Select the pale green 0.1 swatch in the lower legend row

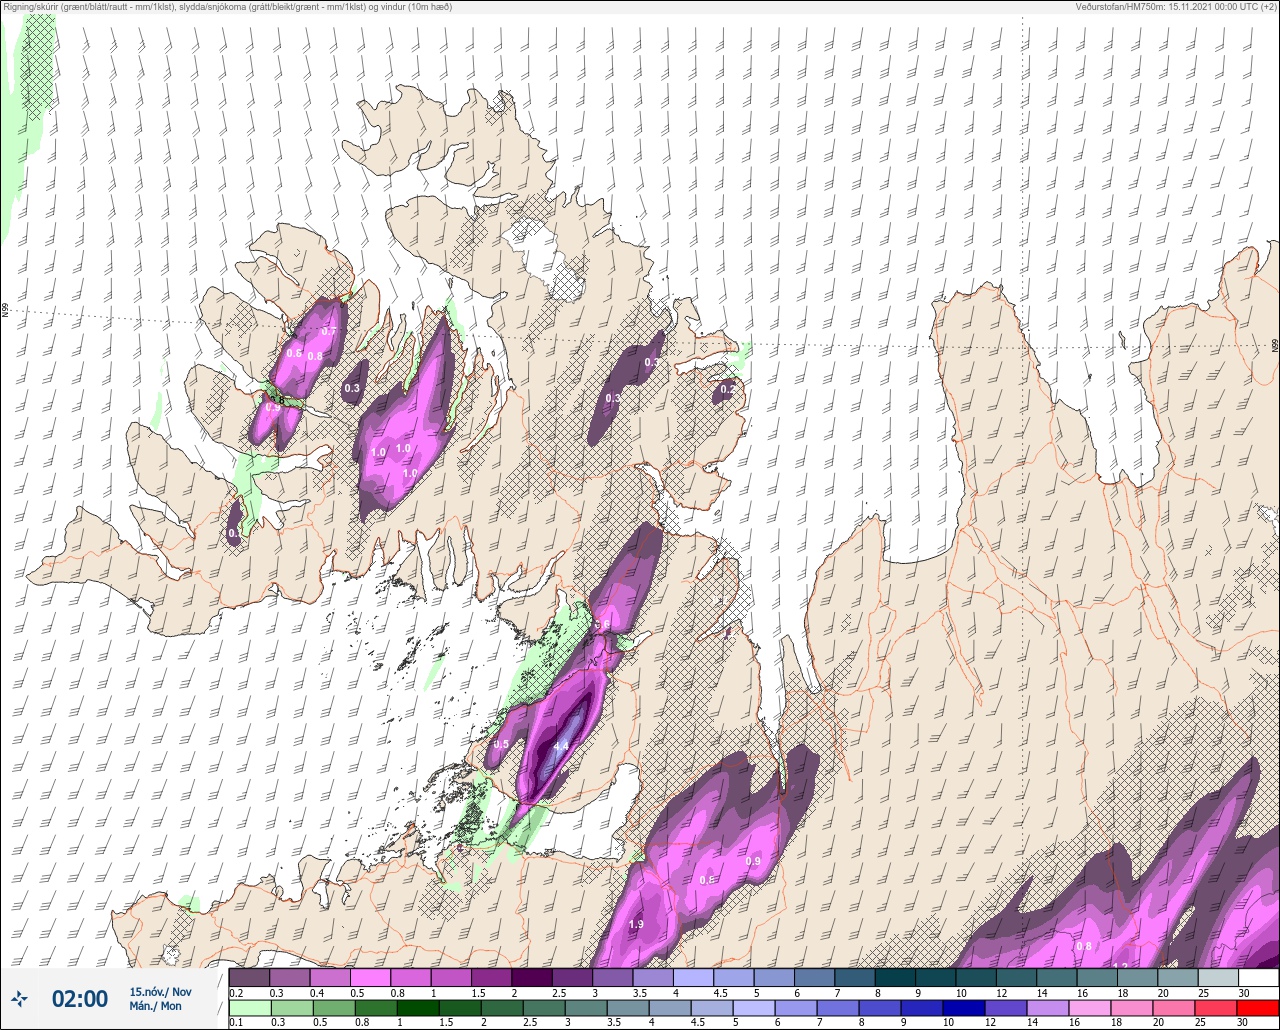[249, 1007]
